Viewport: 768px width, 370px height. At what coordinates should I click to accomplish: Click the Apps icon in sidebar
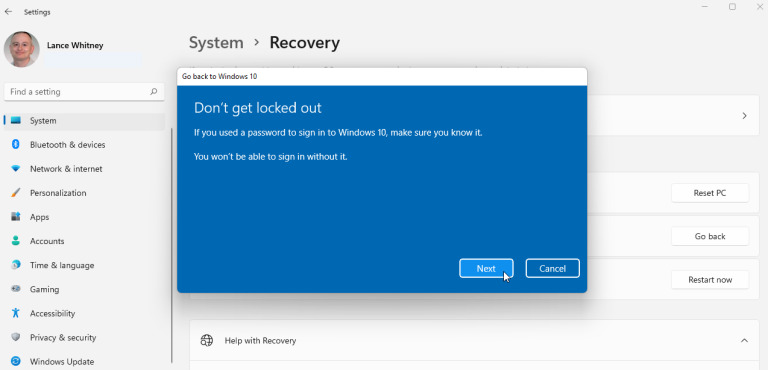(16, 217)
